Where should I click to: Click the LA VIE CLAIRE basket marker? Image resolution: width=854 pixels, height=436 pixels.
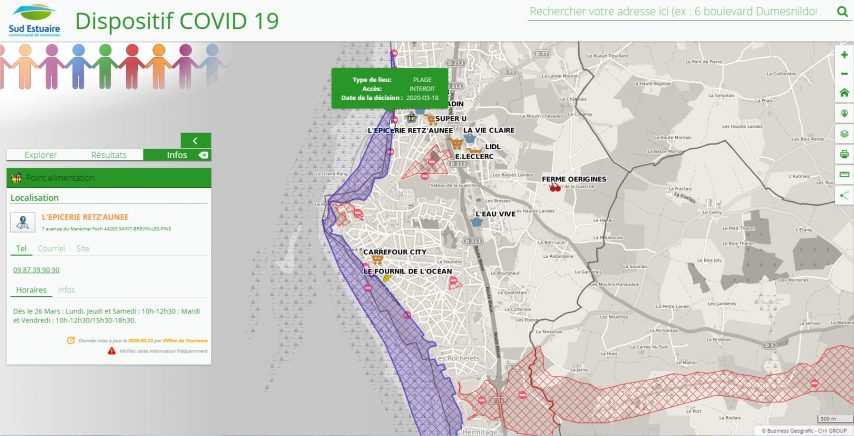click(470, 138)
